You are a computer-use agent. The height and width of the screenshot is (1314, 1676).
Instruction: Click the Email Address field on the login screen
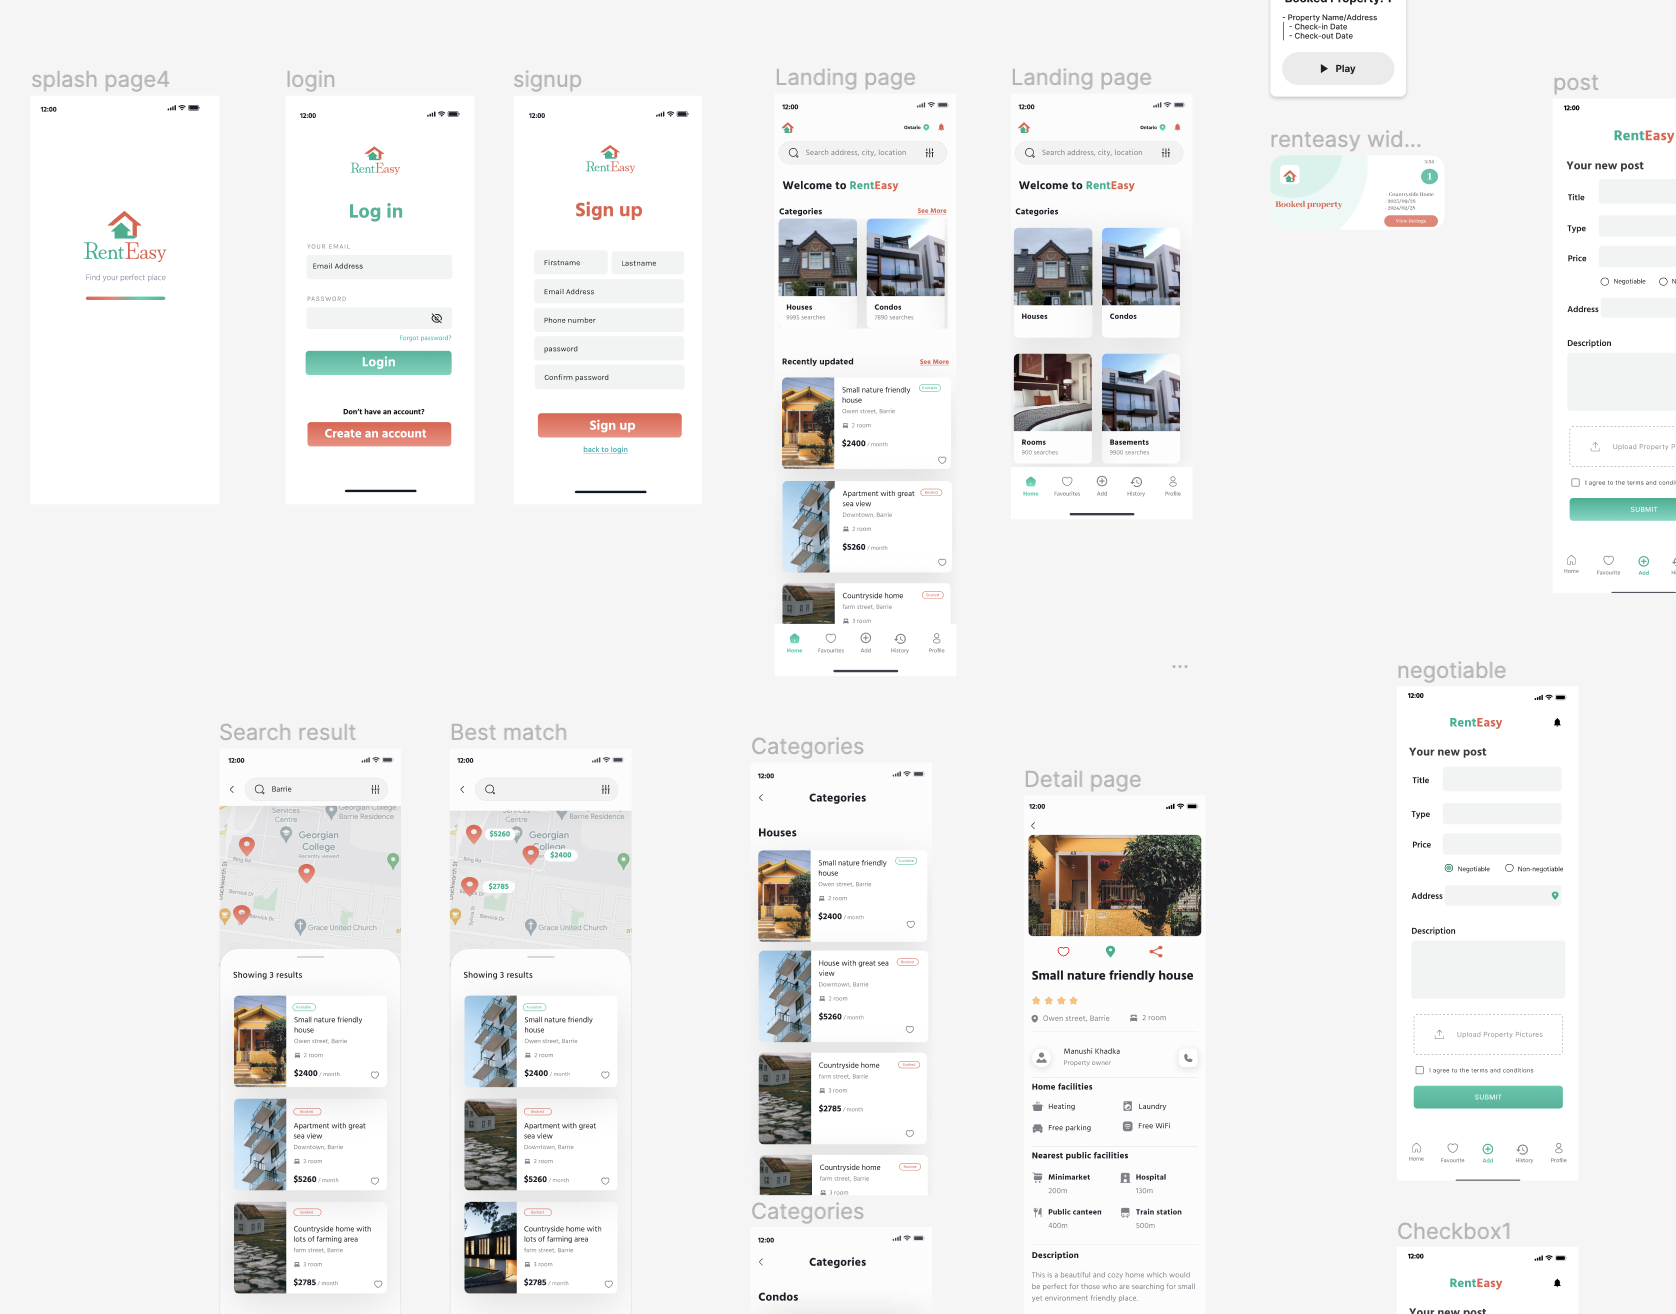378,267
